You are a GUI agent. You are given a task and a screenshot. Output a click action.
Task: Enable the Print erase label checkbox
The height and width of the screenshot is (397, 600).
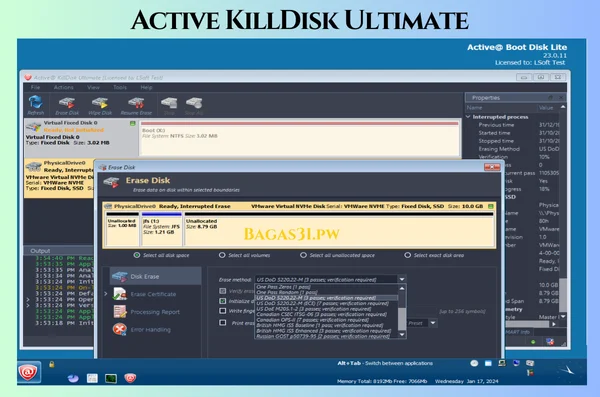[x=222, y=323]
